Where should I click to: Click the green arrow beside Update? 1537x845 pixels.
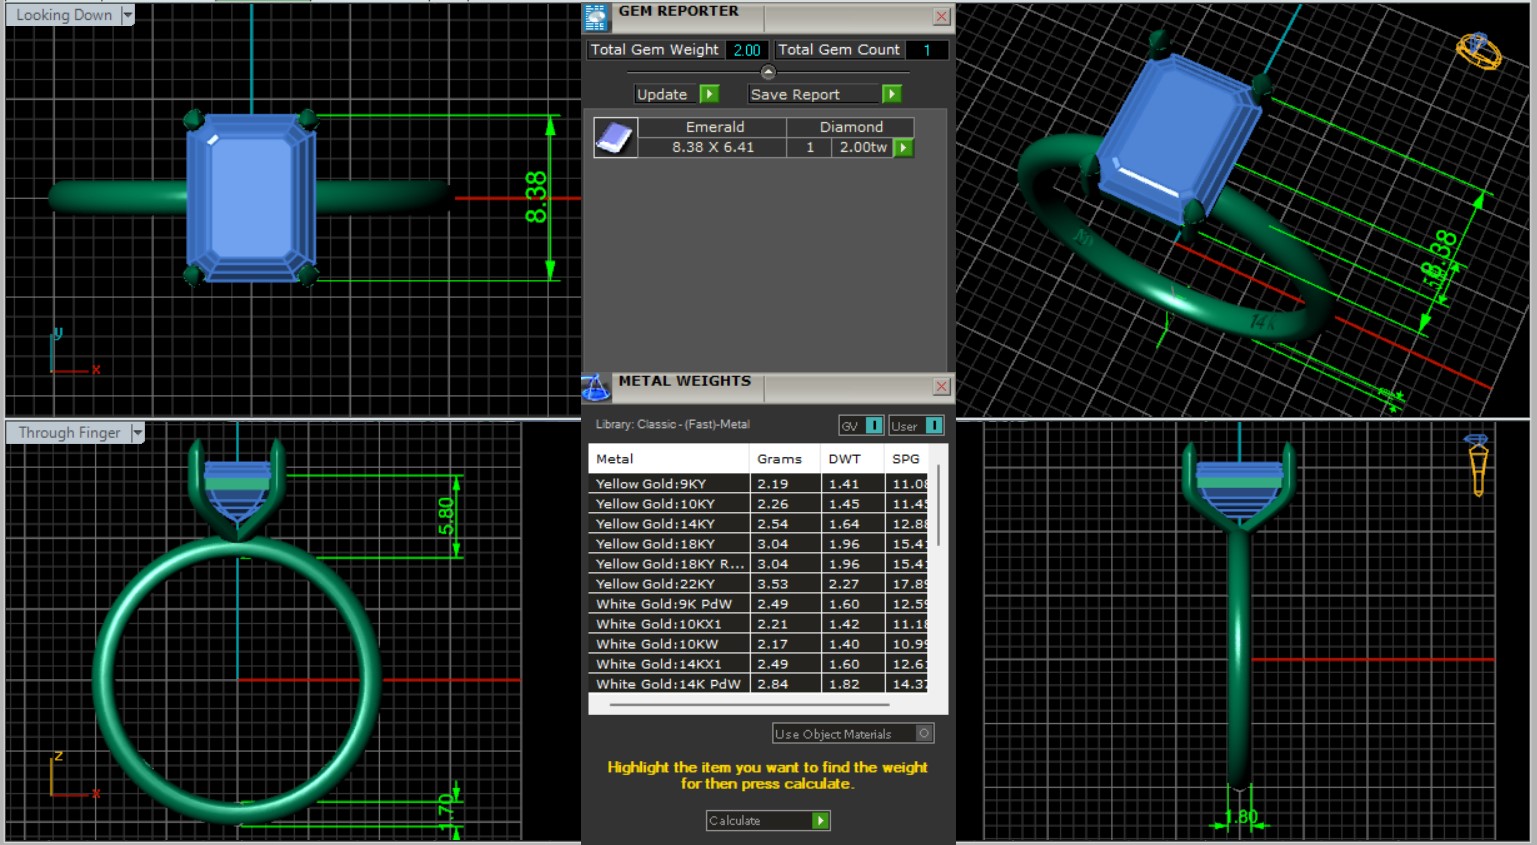pos(709,94)
